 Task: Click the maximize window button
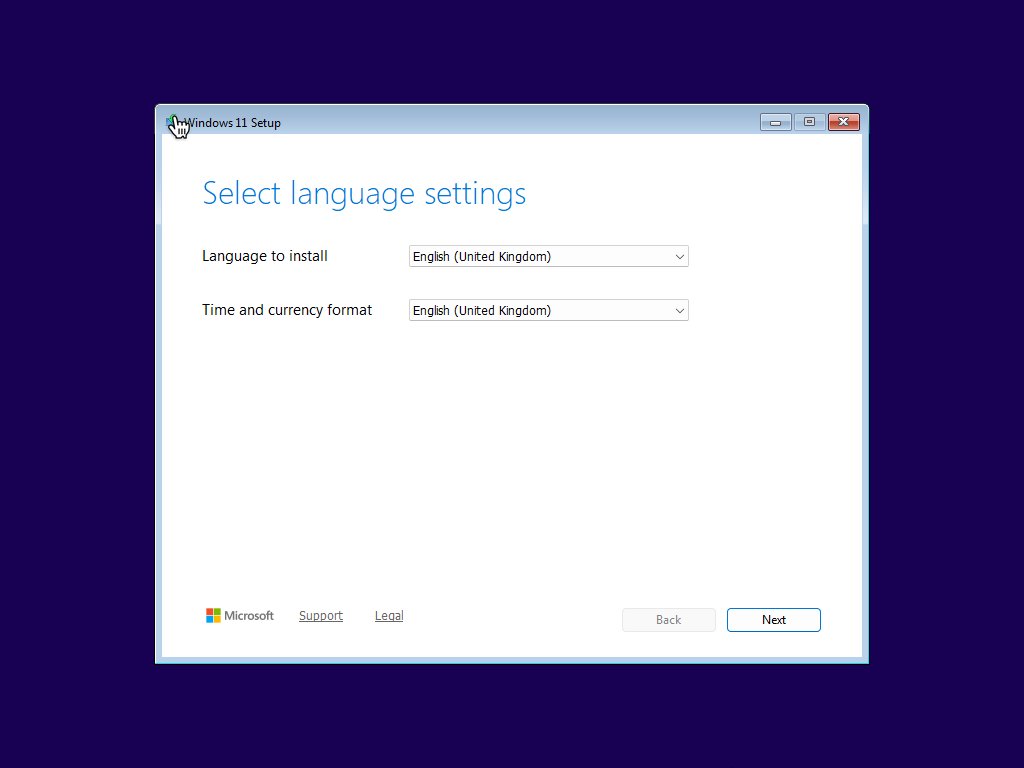pos(809,121)
